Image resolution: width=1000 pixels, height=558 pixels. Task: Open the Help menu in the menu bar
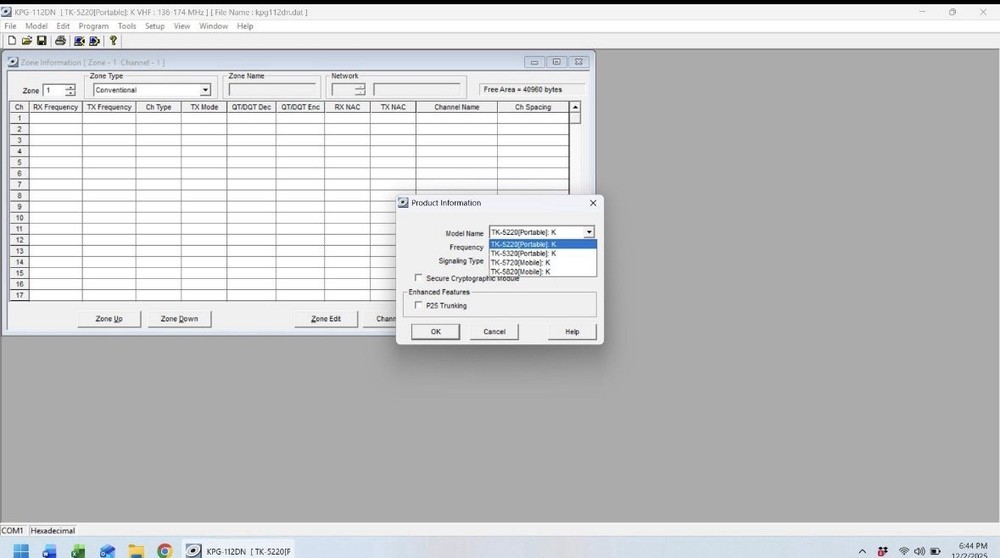tap(245, 26)
